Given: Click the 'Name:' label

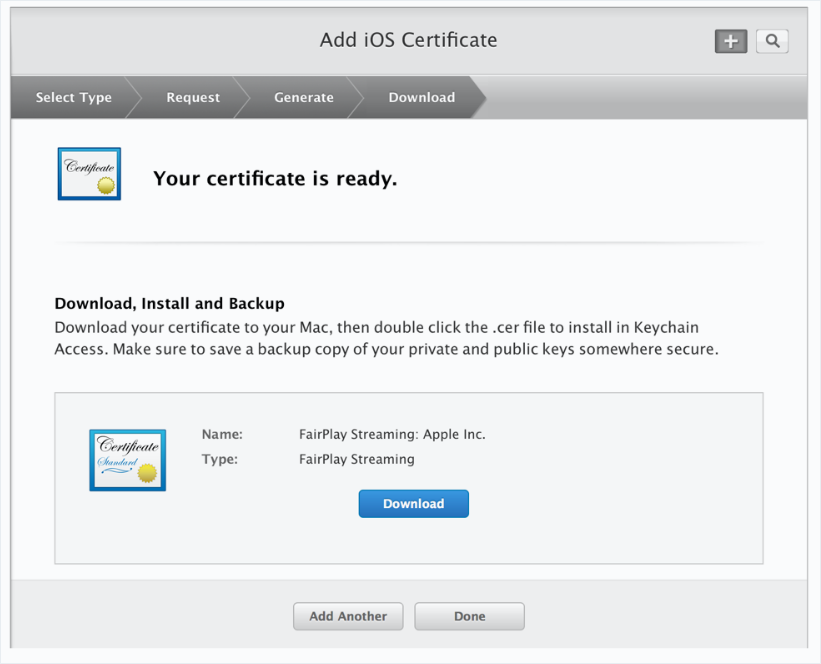Looking at the screenshot, I should 222,434.
